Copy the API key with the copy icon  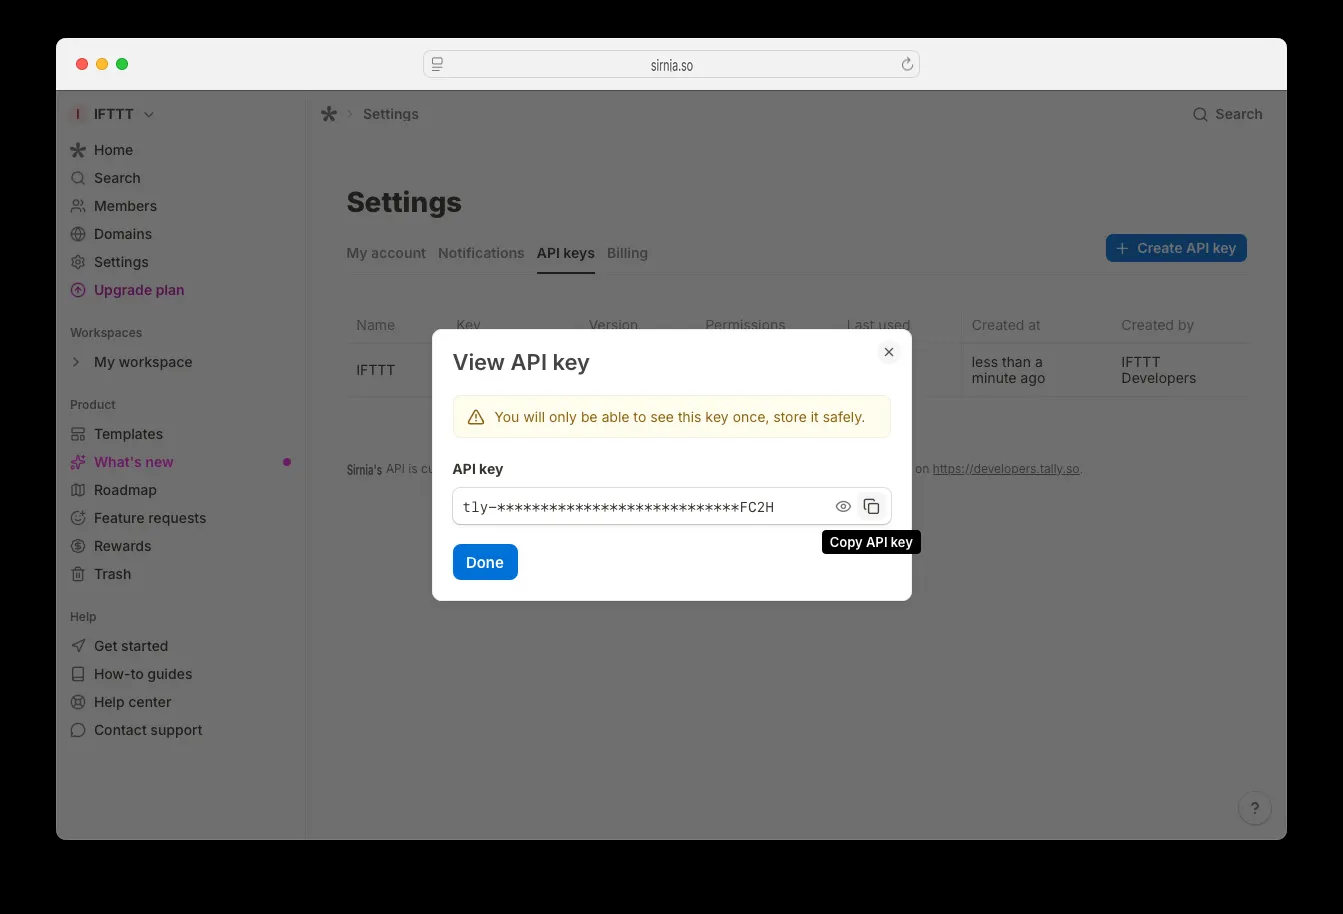point(872,507)
